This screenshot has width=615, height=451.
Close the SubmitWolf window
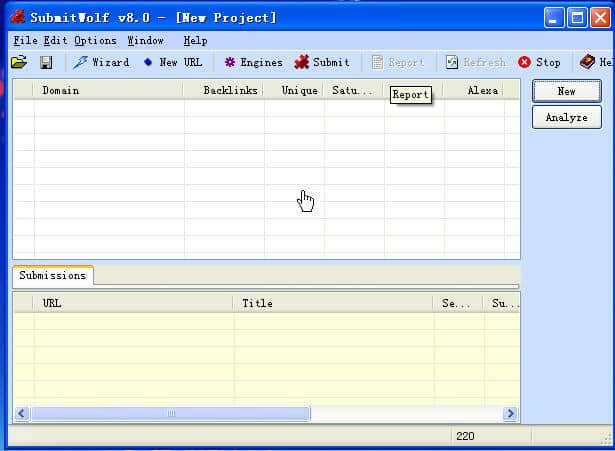pos(600,18)
